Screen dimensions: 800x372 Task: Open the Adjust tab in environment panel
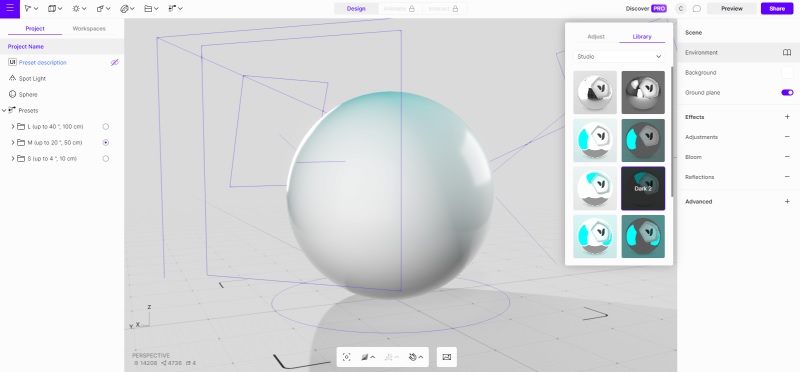[596, 37]
